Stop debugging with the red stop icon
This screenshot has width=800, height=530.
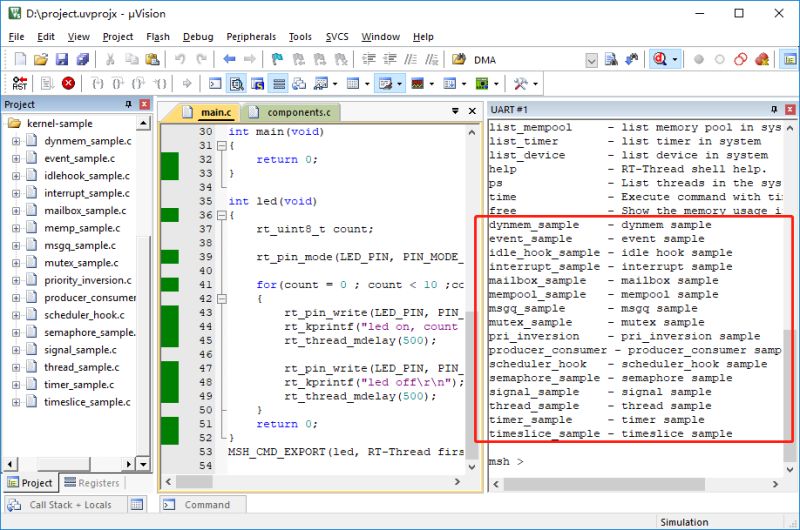68,83
